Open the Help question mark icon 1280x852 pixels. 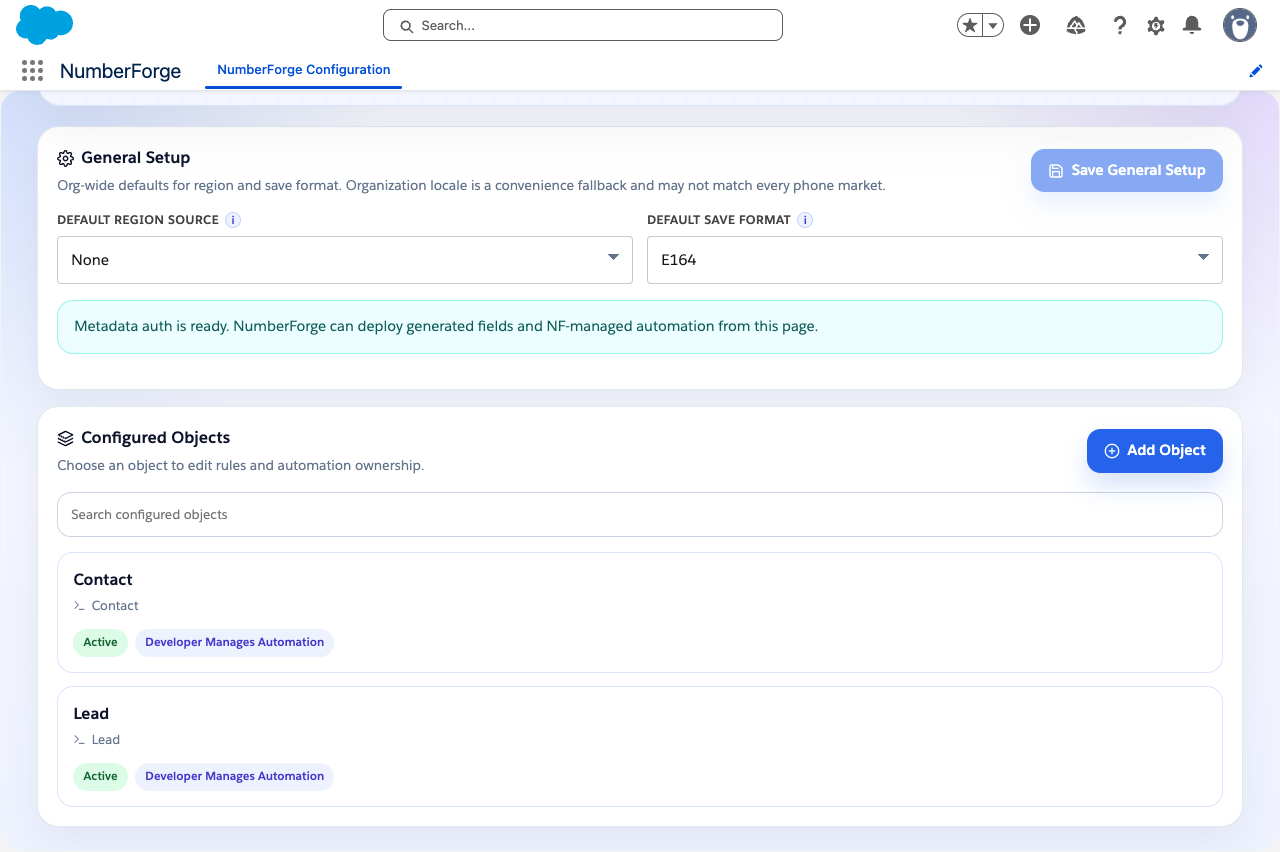(1120, 25)
